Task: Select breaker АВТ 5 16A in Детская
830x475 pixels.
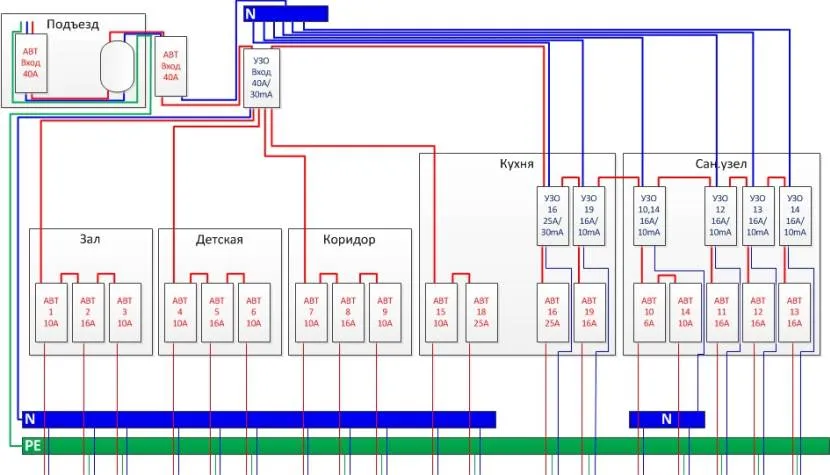Action: pyautogui.click(x=217, y=313)
